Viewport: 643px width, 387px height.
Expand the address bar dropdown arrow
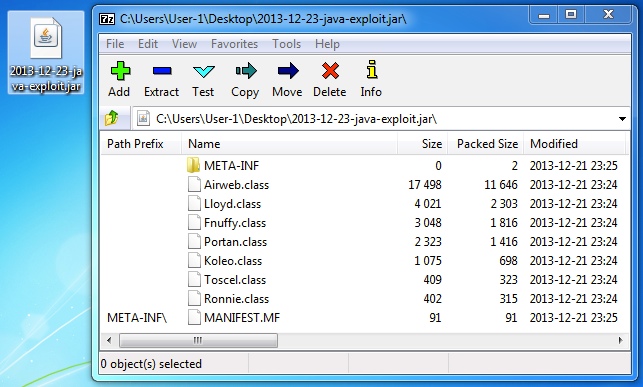click(x=622, y=119)
